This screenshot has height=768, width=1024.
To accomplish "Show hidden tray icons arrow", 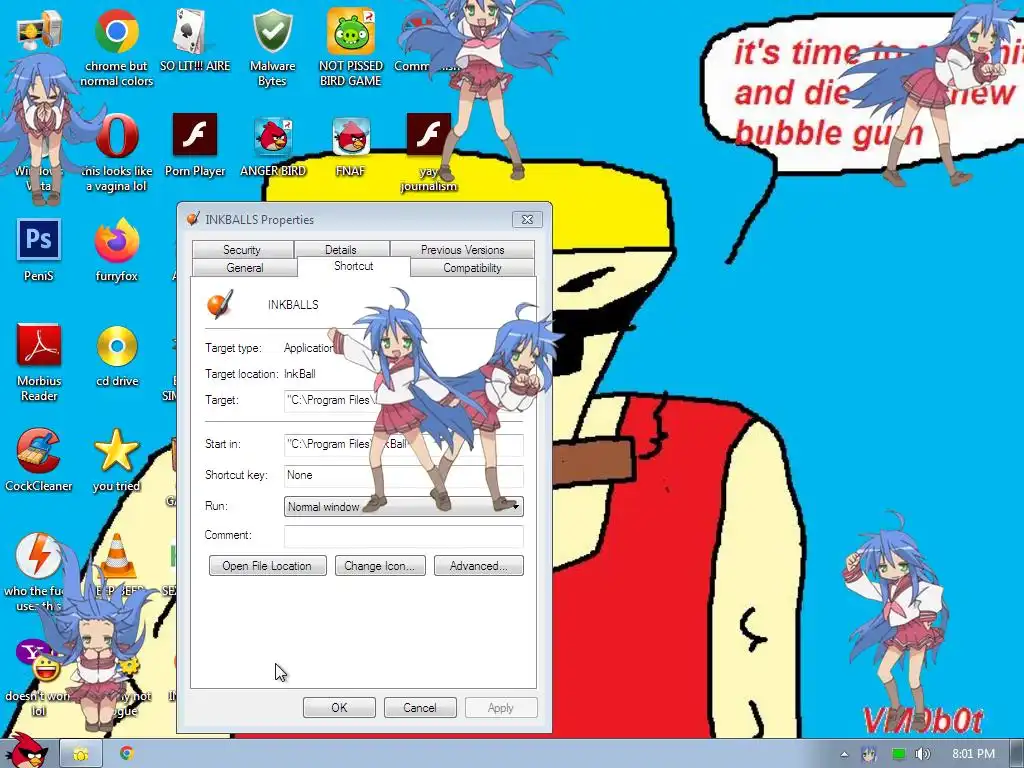I will pos(844,754).
